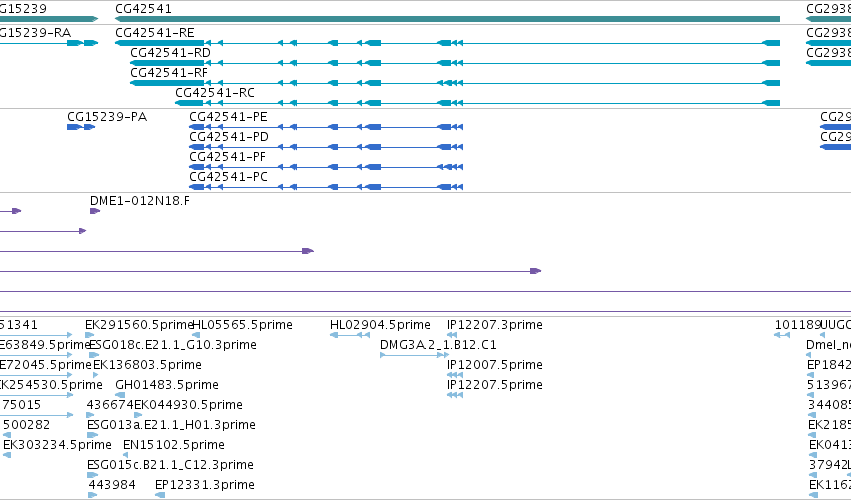Click the DMG3A.2_1.B12.C1 feature glyph
Screen dimensions: 851x500
pyautogui.click(x=415, y=355)
